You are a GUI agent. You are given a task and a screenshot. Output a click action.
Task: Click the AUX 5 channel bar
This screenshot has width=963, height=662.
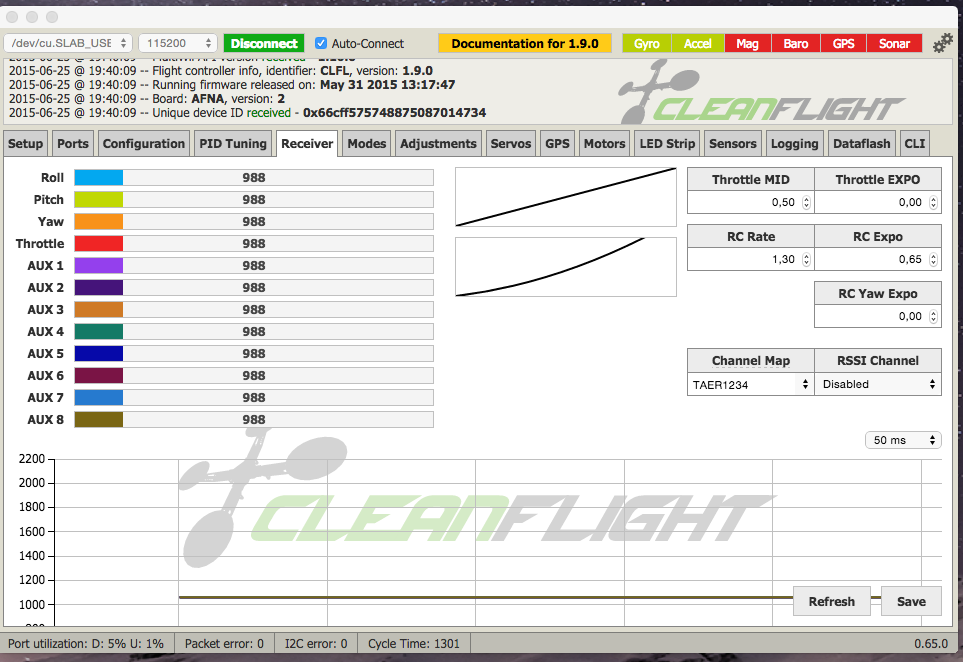click(x=254, y=353)
